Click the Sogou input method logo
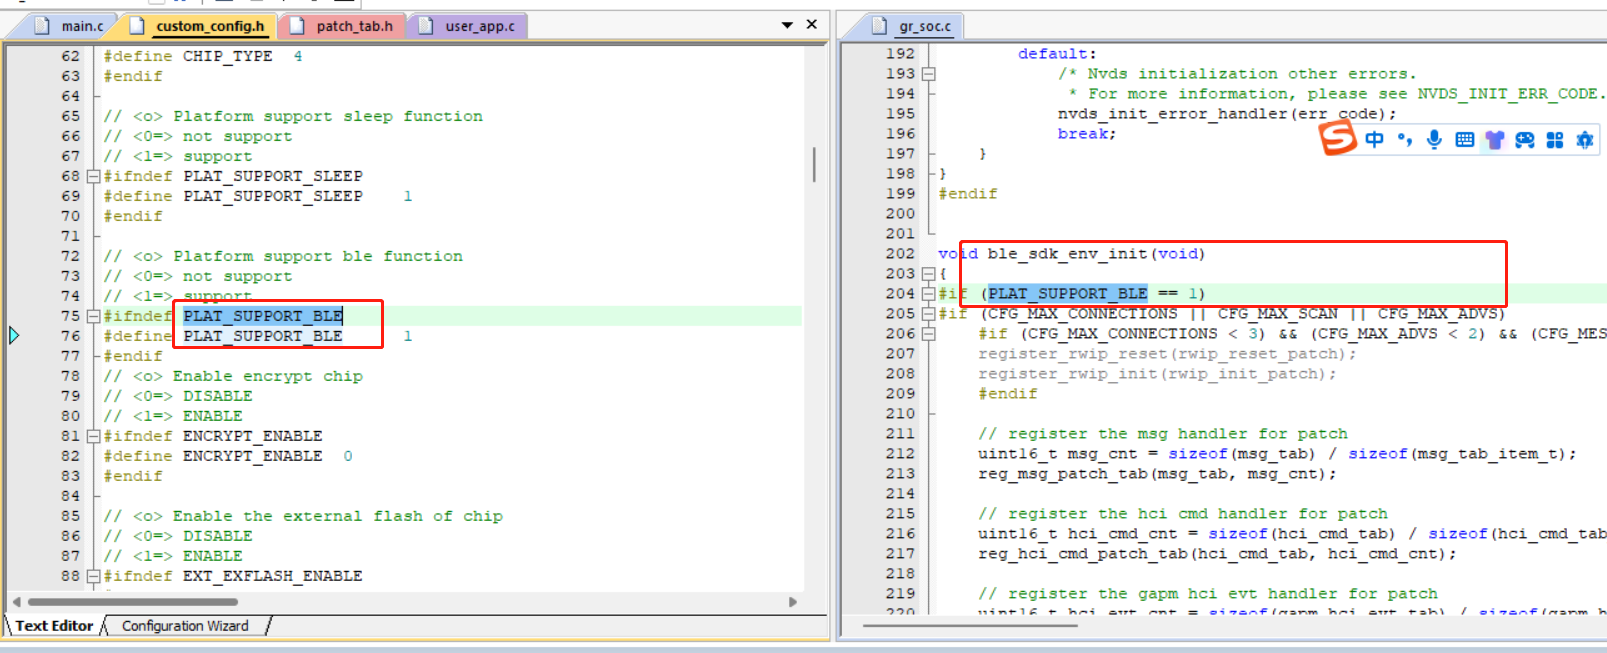Screen dimensions: 1607x653 click(x=1338, y=138)
